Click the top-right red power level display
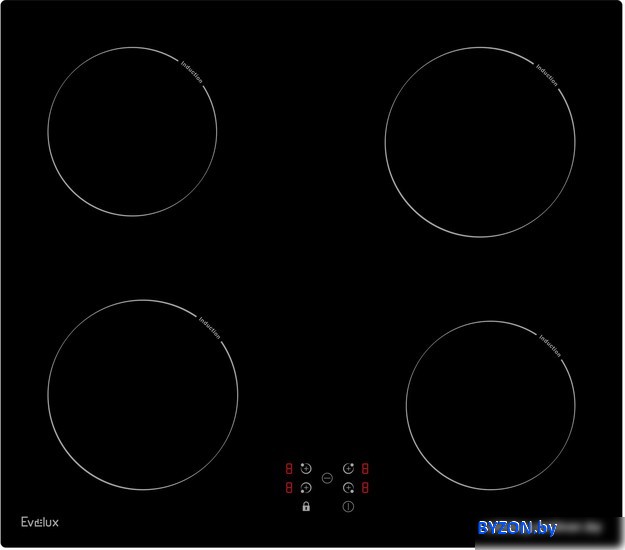The height and width of the screenshot is (550, 625). [365, 468]
